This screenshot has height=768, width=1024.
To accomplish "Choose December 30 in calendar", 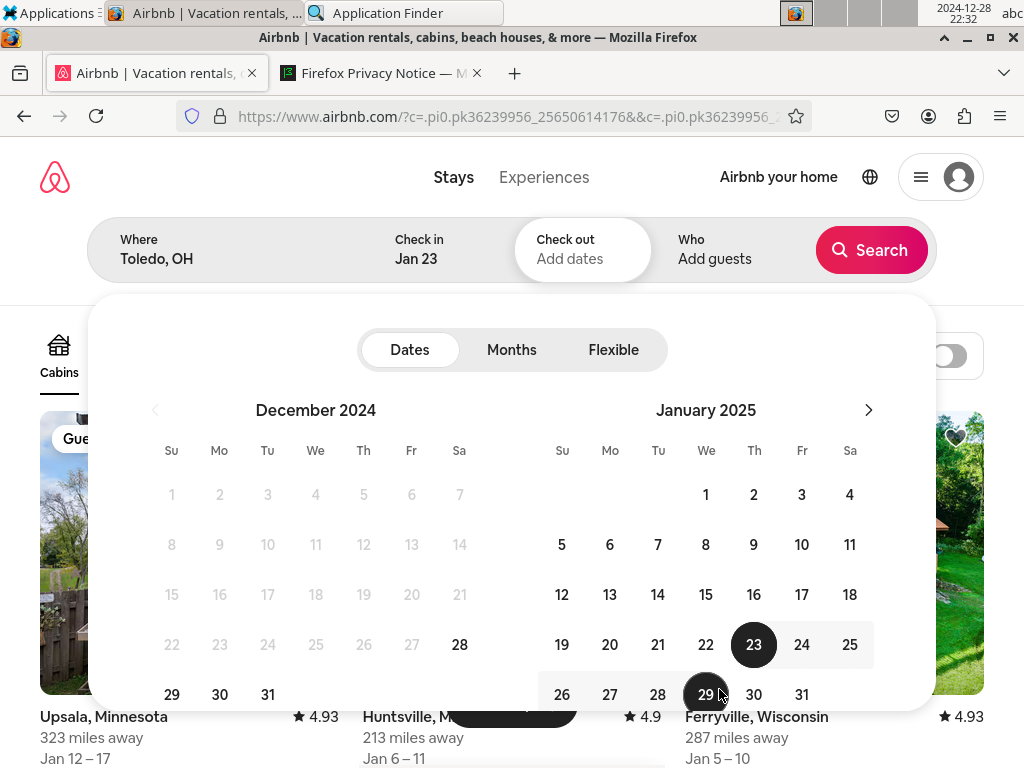I will 220,694.
